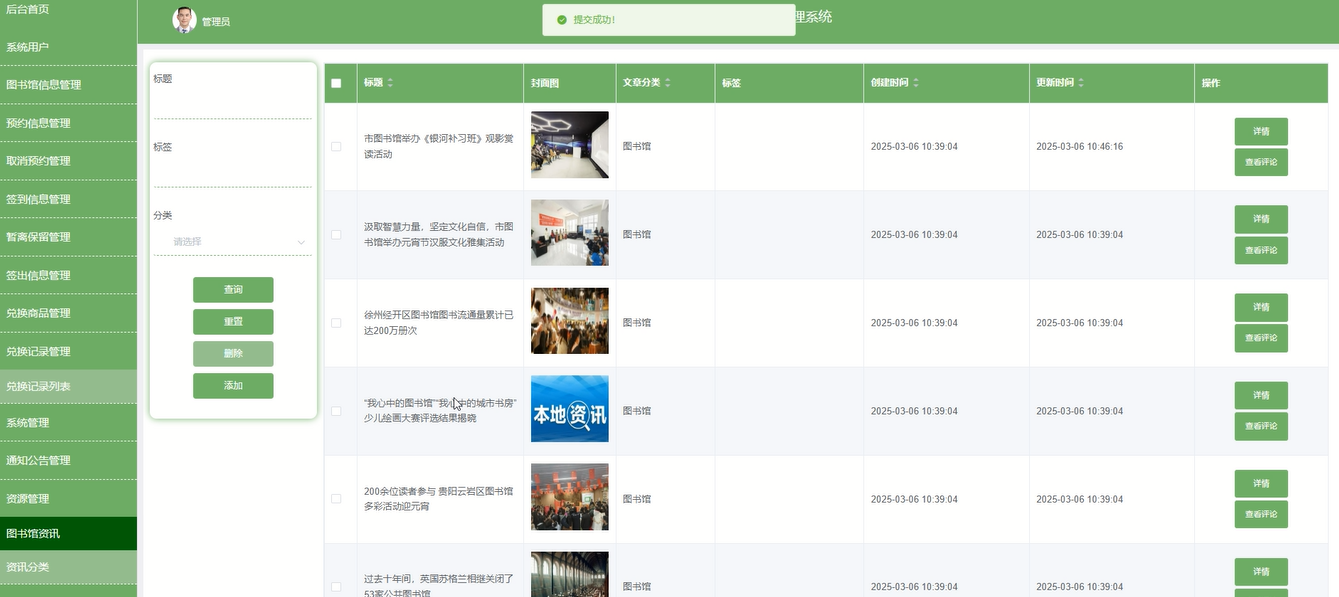Open 详情 for the 徐州经开区图书馆 article

click(x=1261, y=307)
